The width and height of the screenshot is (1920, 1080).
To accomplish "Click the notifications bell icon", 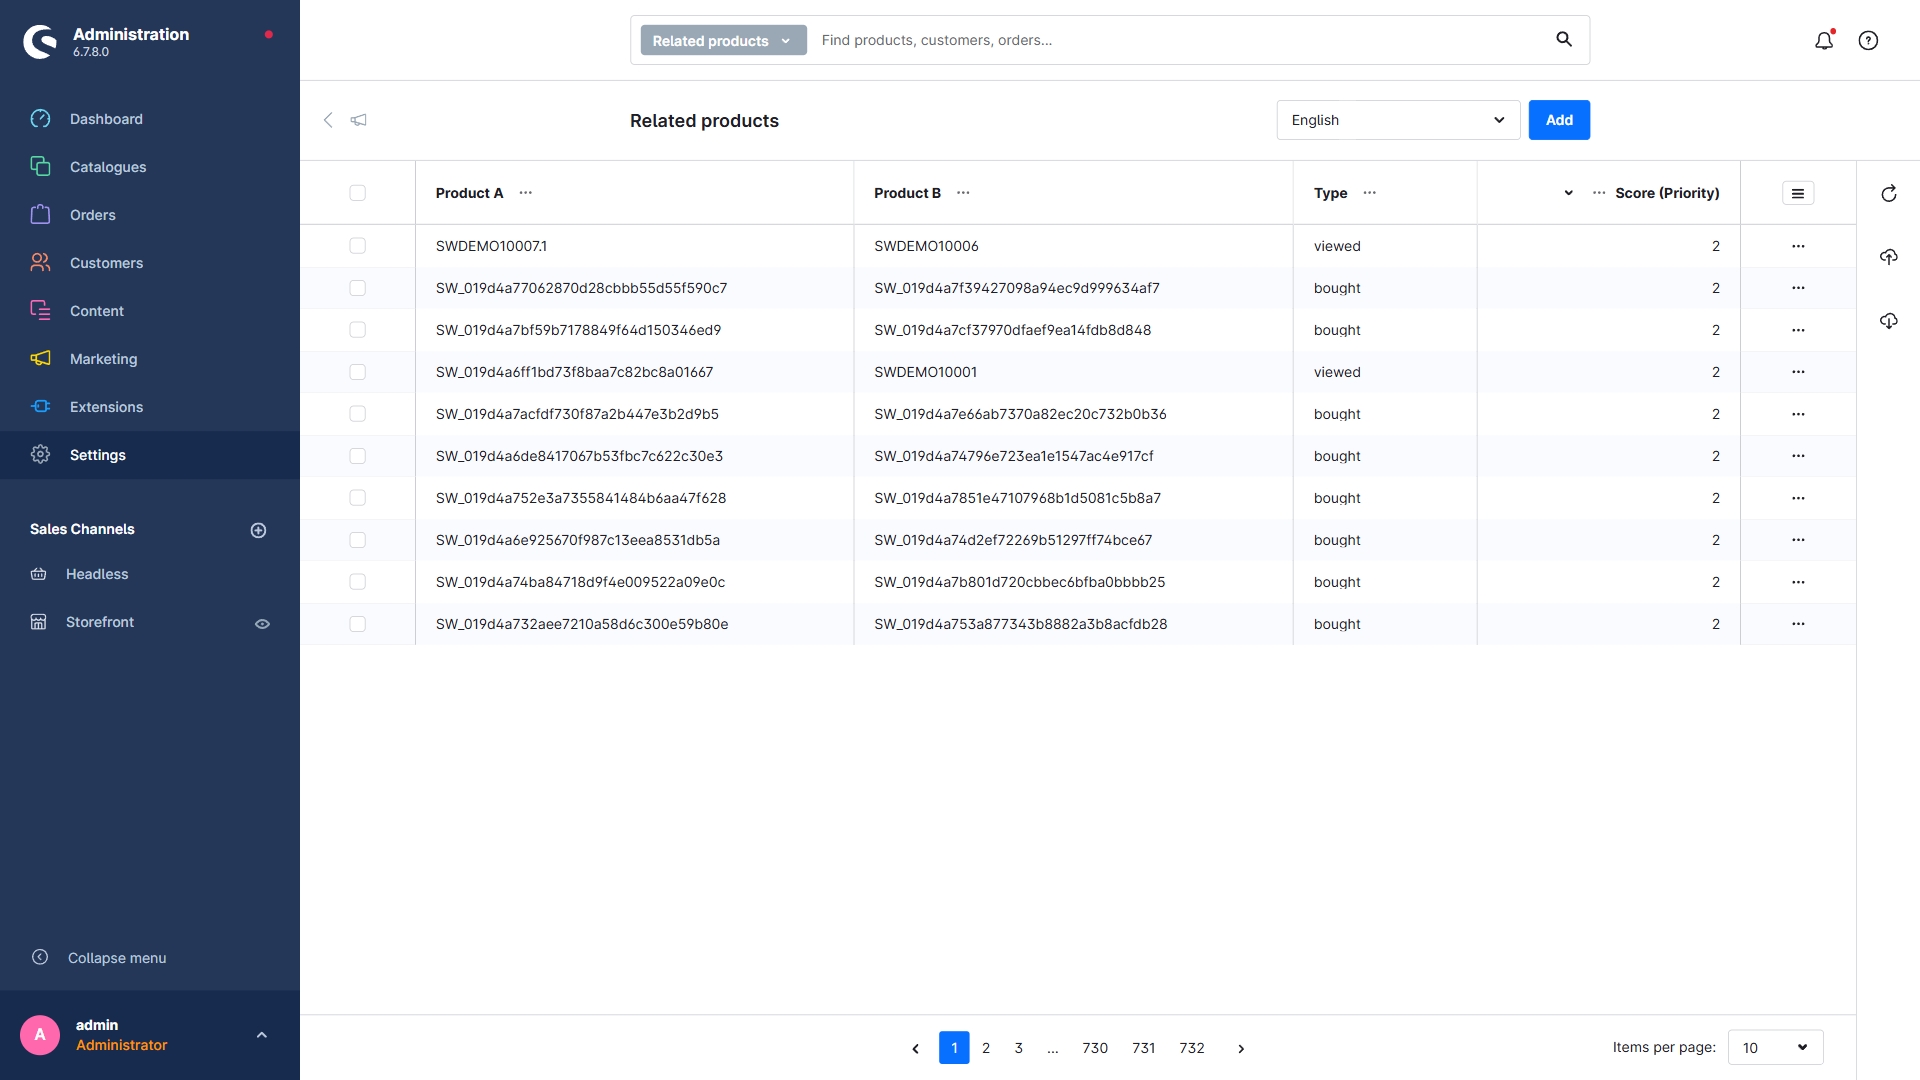I will [1824, 41].
